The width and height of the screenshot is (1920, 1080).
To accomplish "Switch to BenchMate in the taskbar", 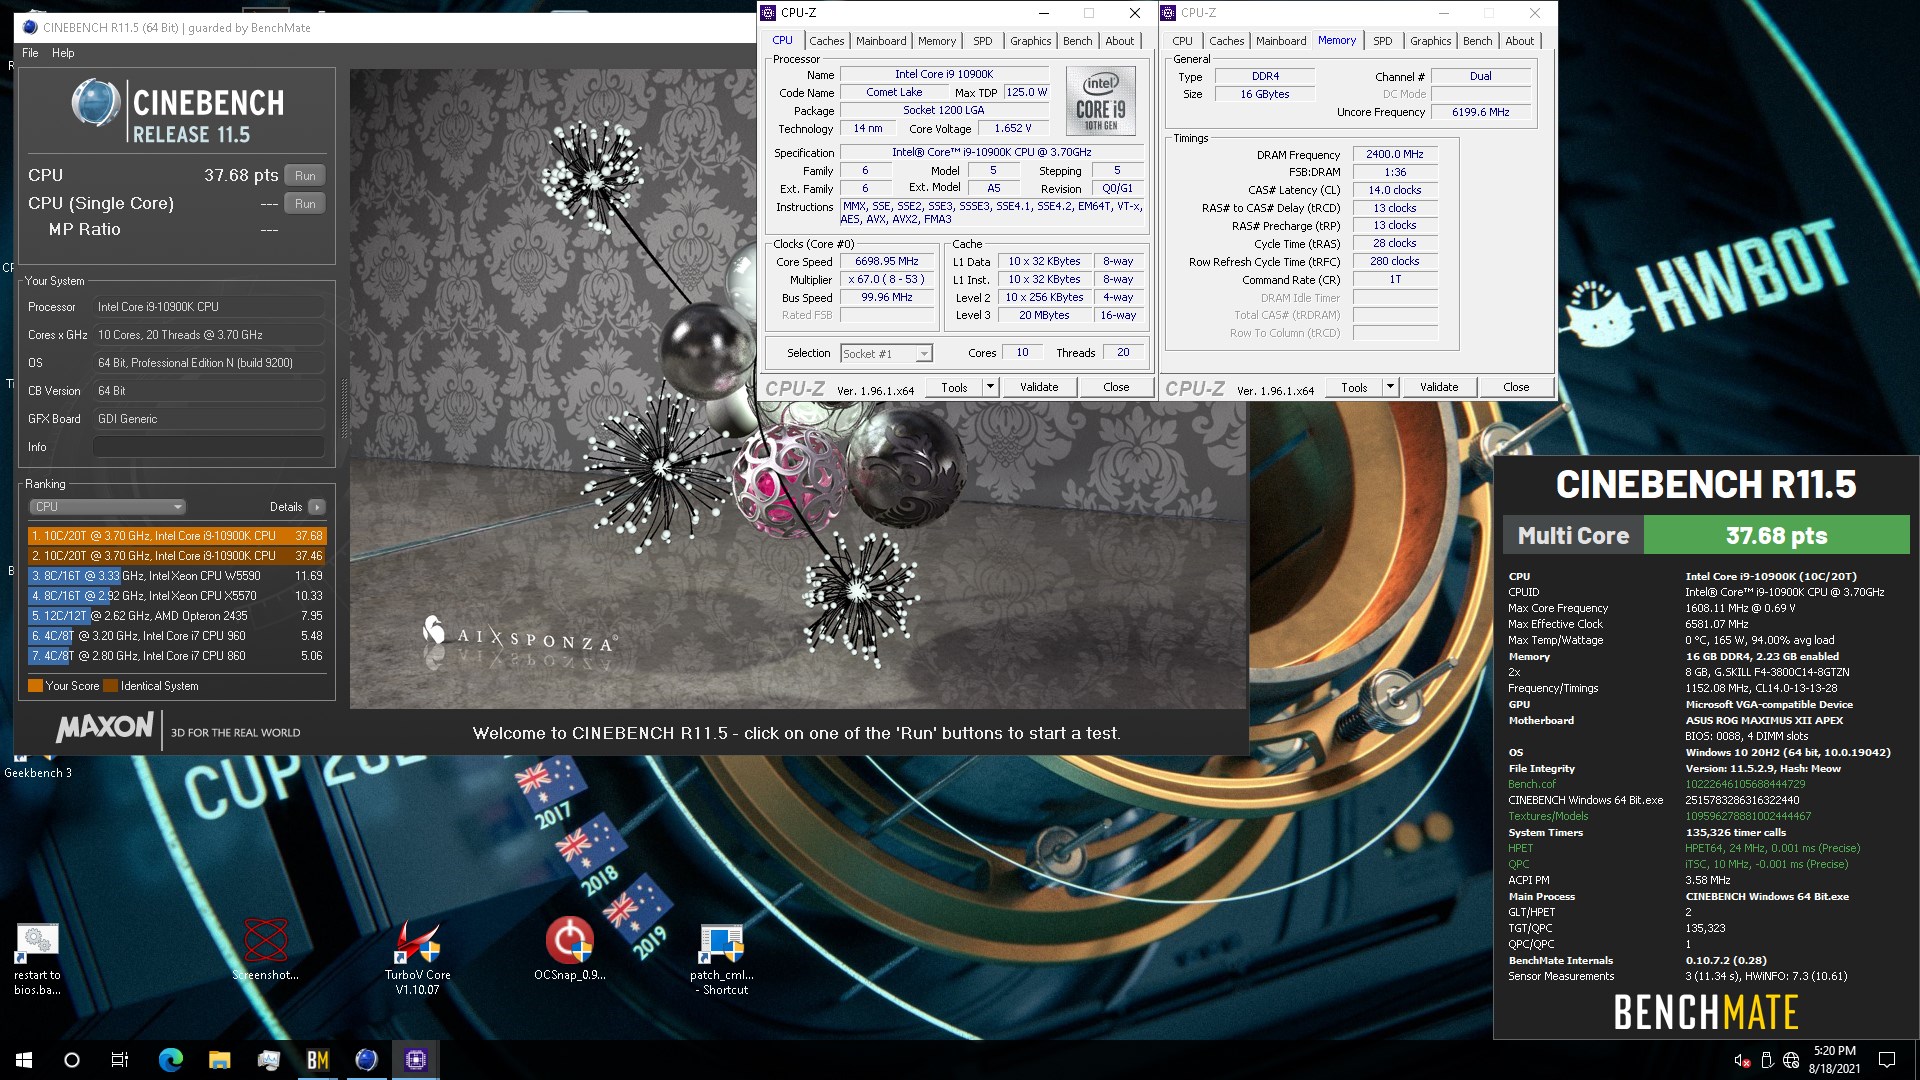I will coord(317,1060).
